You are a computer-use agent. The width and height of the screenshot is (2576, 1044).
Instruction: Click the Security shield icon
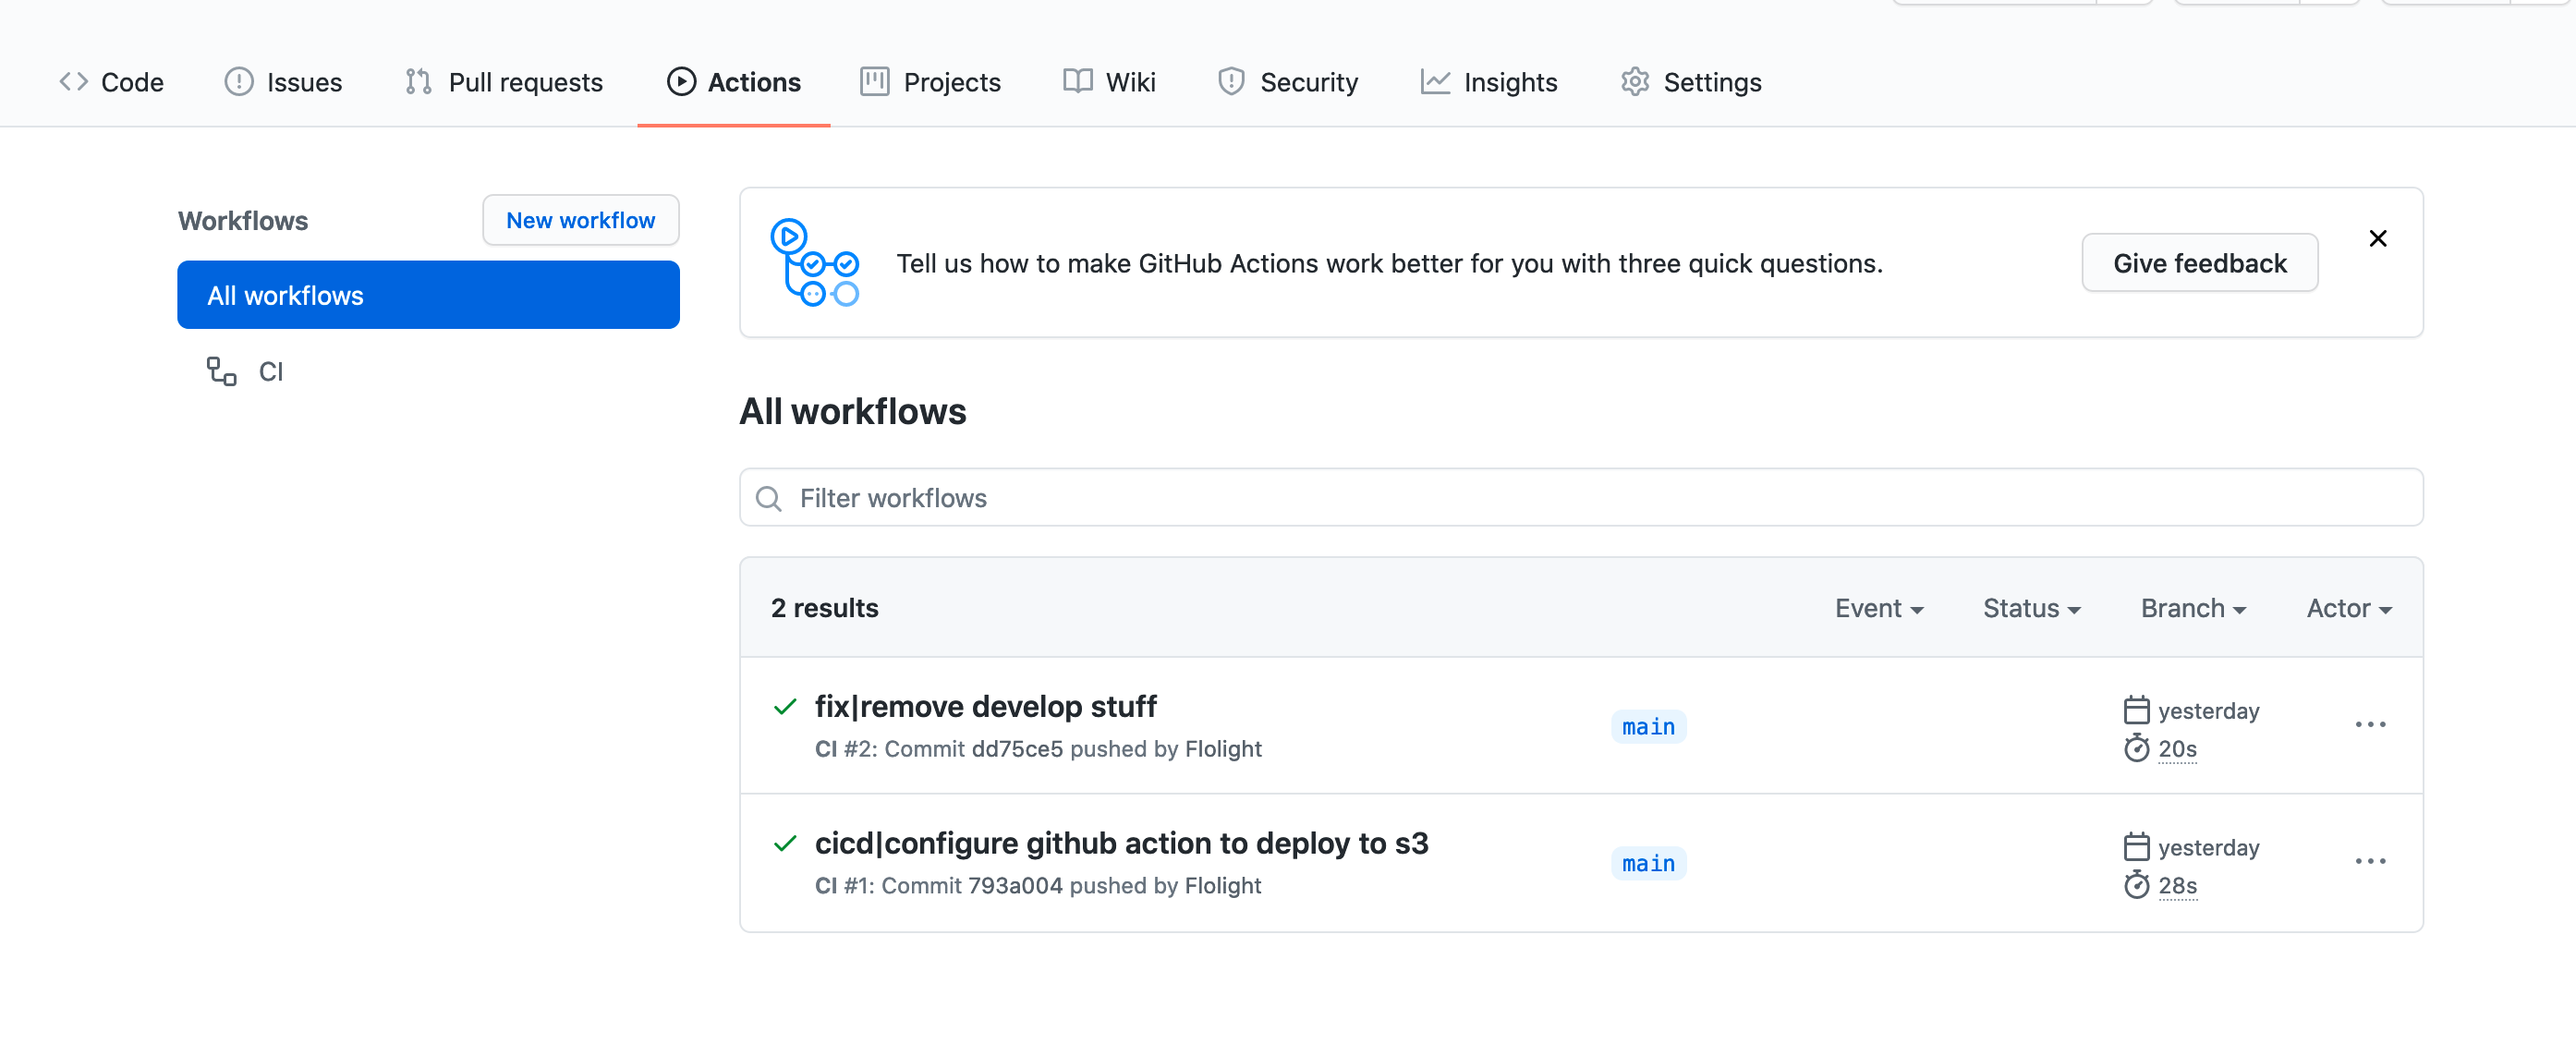click(x=1231, y=82)
